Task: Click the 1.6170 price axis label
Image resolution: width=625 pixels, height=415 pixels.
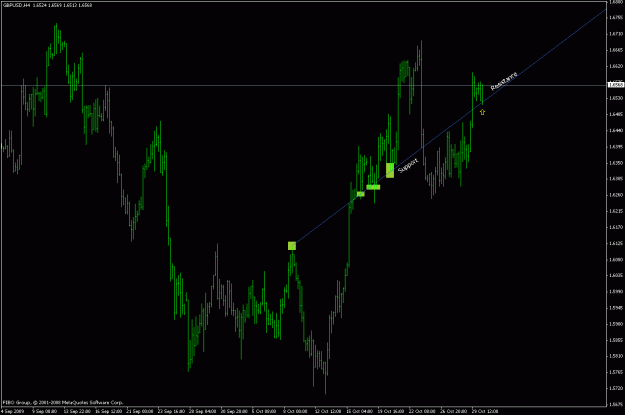Action: [x=616, y=227]
